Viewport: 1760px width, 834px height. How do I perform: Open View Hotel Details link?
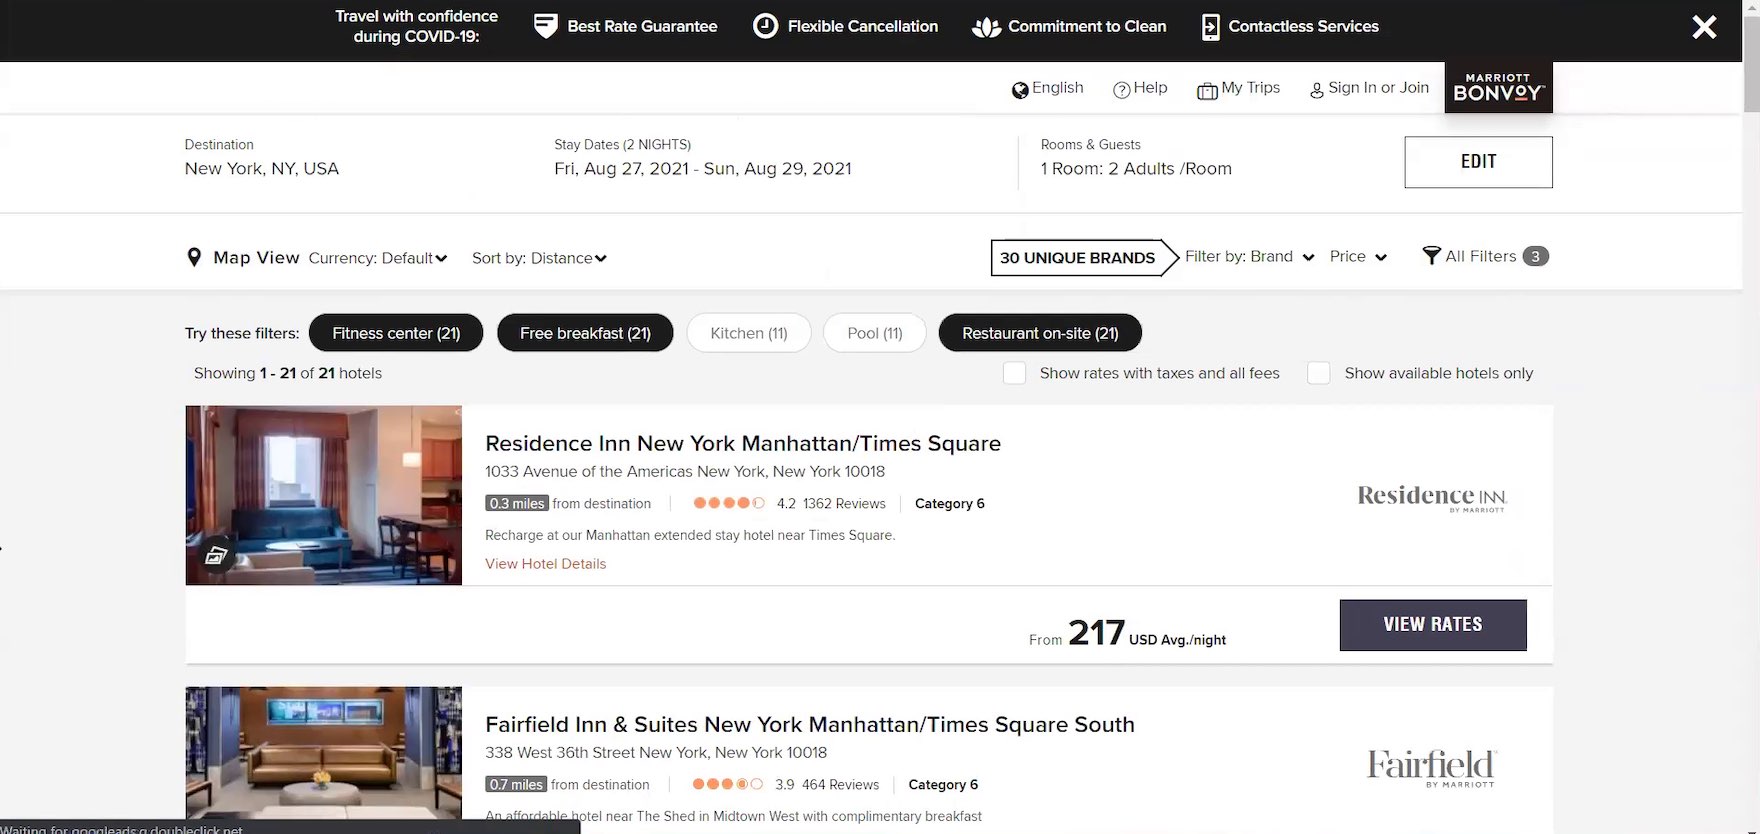tap(545, 564)
